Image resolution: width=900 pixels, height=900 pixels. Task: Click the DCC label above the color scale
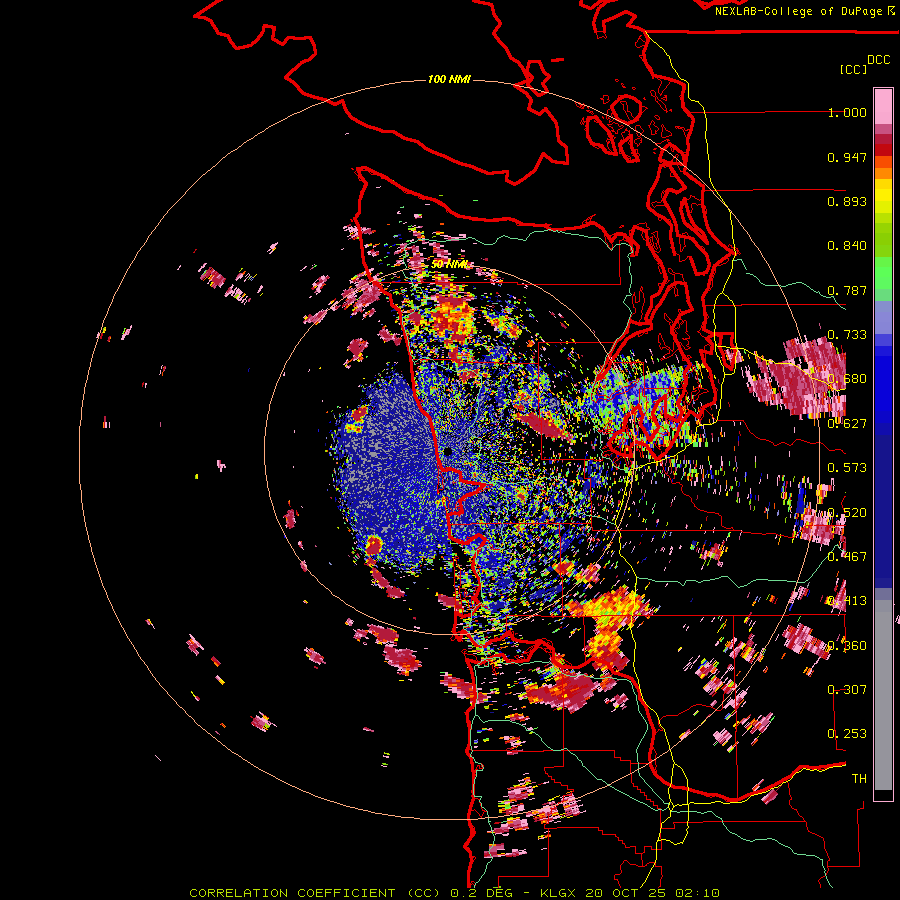878,59
